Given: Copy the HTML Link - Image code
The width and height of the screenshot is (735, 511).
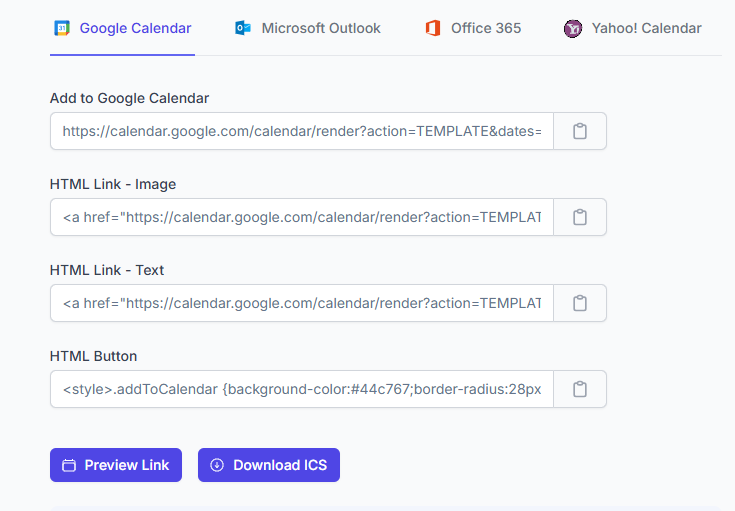Looking at the screenshot, I should pyautogui.click(x=579, y=217).
